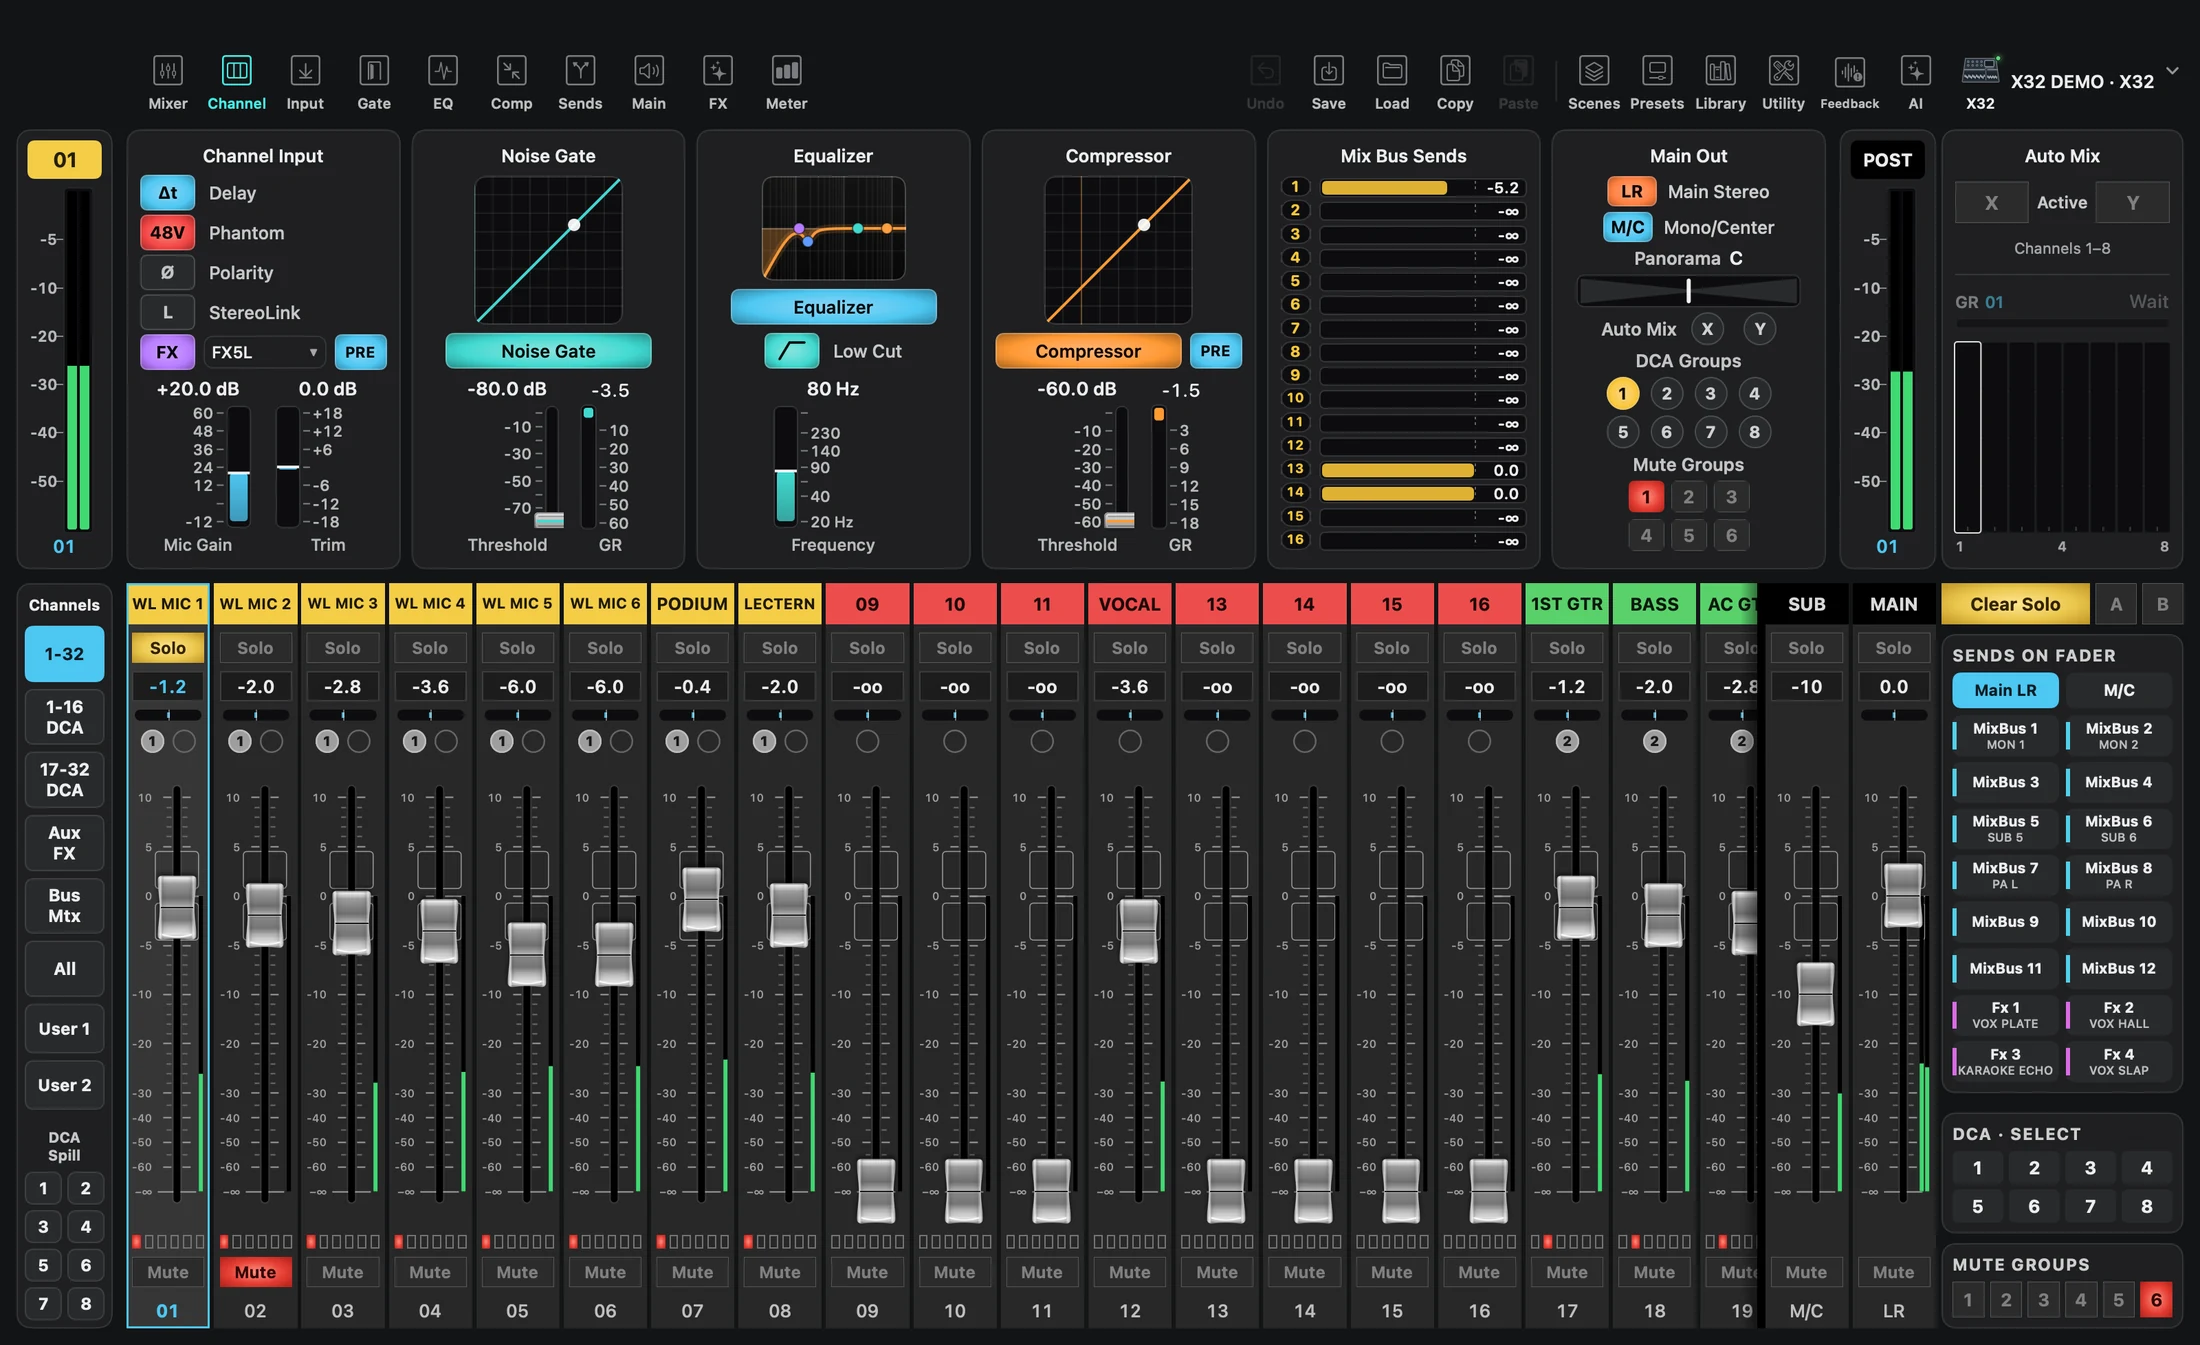The width and height of the screenshot is (2200, 1345).
Task: Toggle the Low Cut filter button
Action: coord(791,351)
